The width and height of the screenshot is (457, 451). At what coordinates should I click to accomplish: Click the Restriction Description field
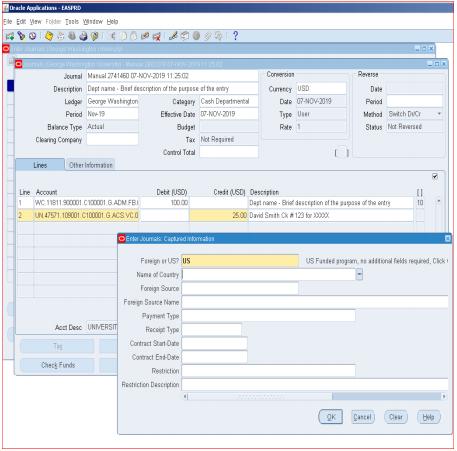click(x=315, y=385)
